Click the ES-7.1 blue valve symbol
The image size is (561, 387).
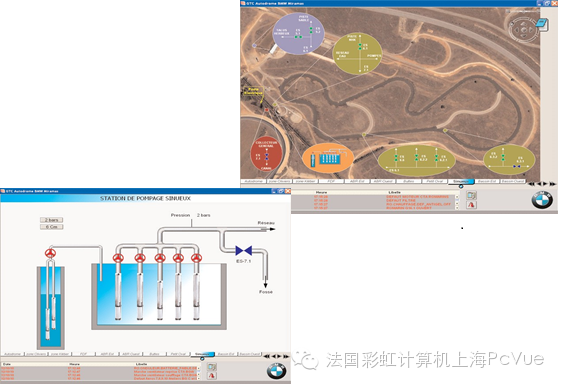244,251
